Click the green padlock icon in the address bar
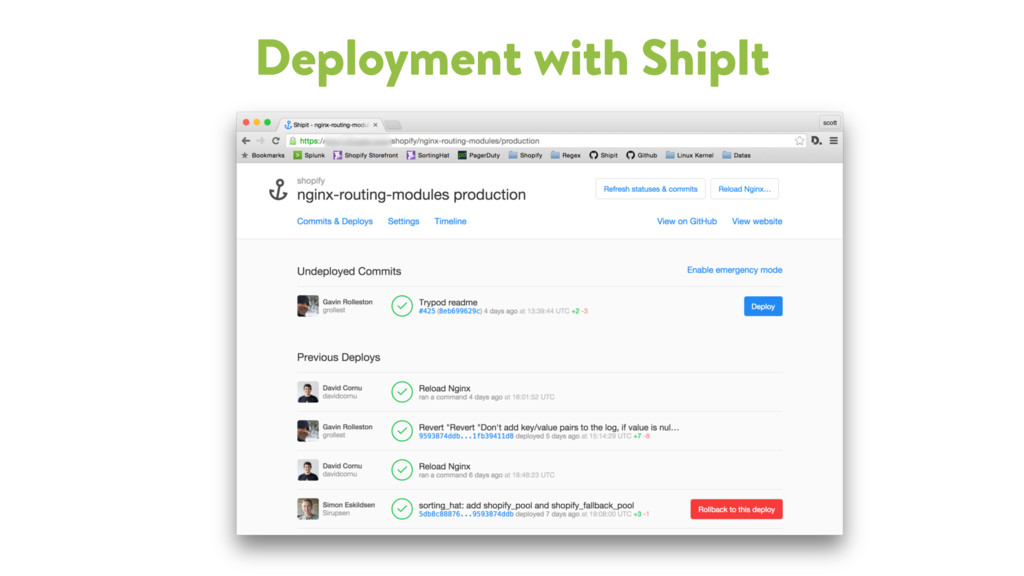Viewport: 1024px width, 576px height. click(x=293, y=140)
